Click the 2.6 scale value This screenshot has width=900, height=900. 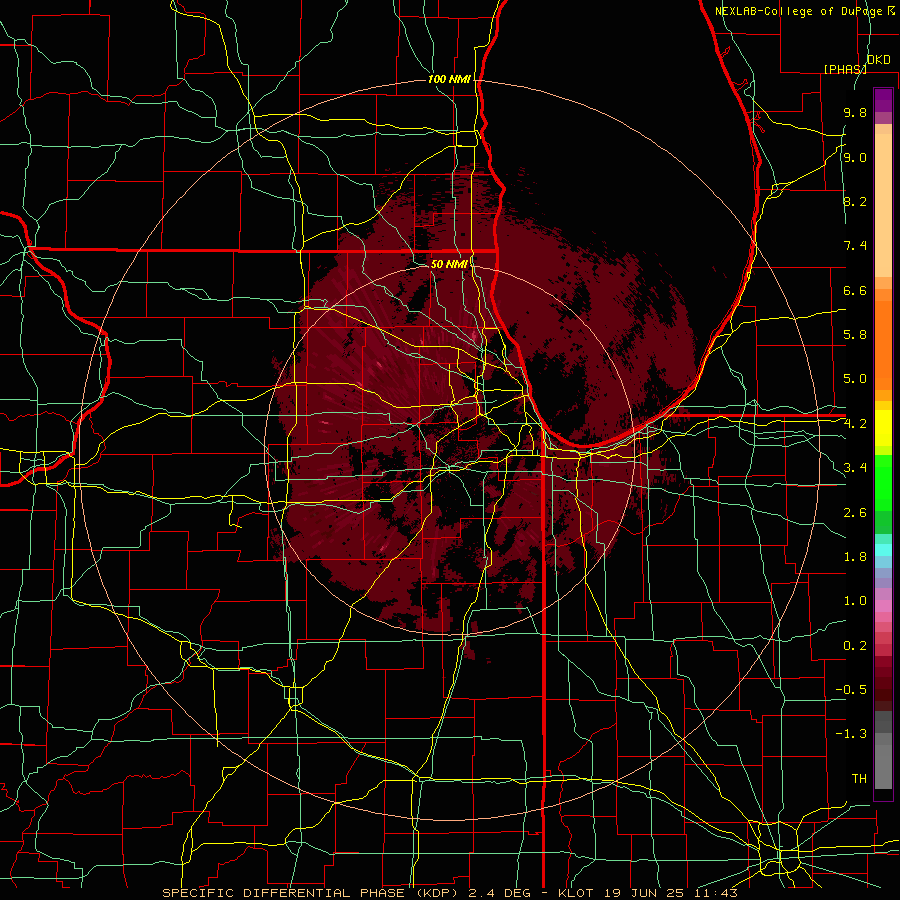[x=855, y=513]
